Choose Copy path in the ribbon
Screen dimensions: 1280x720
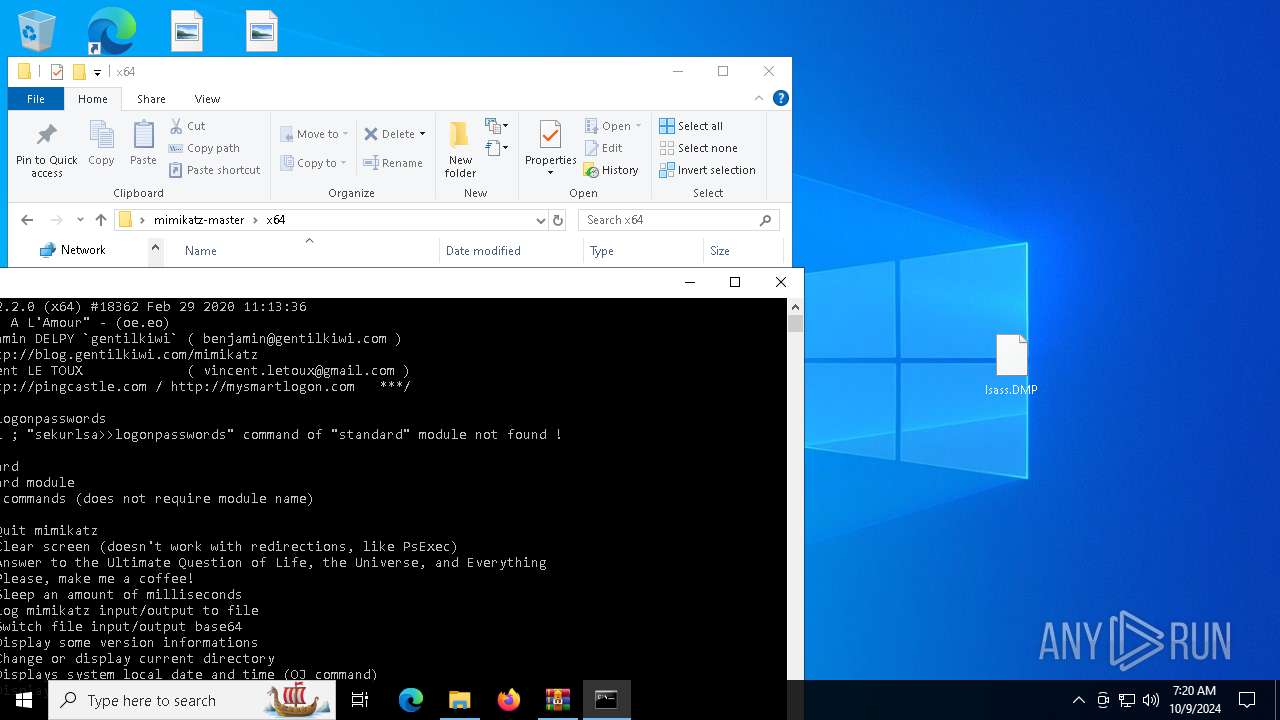point(204,148)
